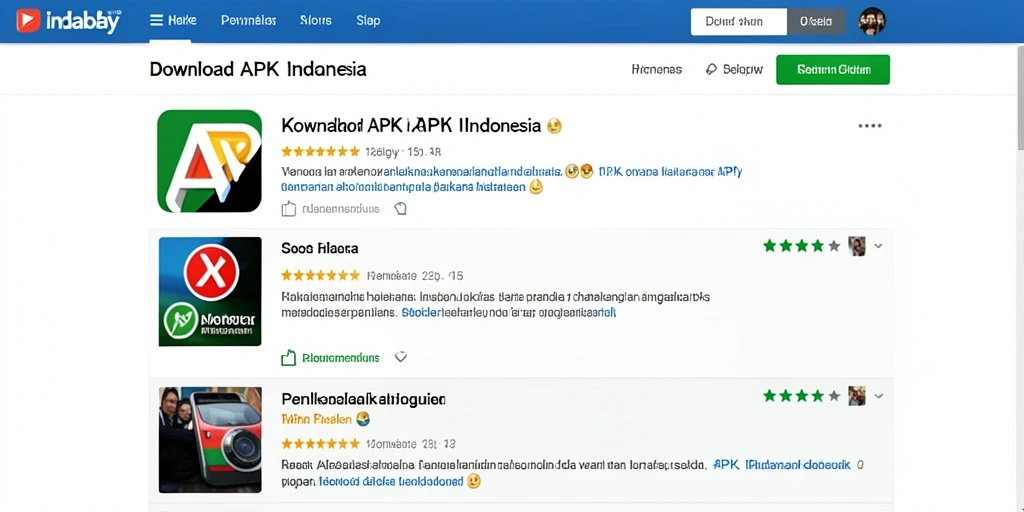Open the camera app thumbnail in third listing
The height and width of the screenshot is (512, 1024).
210,440
